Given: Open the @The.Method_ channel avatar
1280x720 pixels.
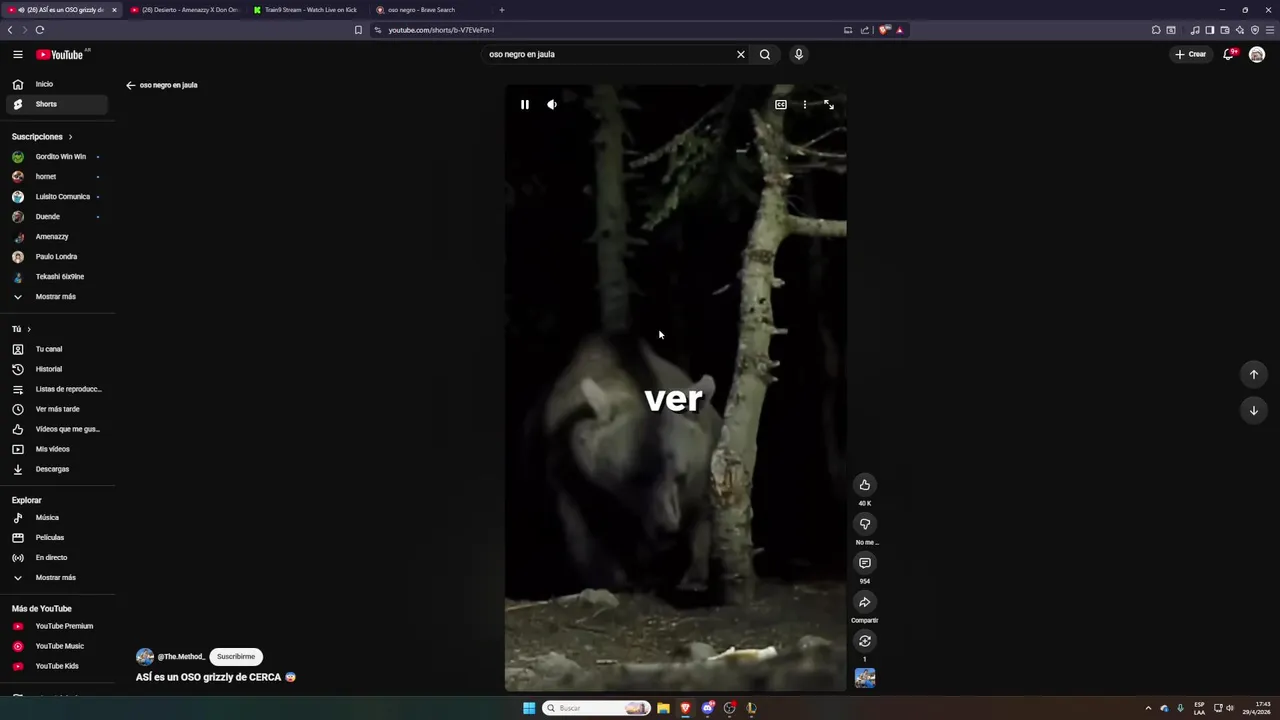Looking at the screenshot, I should click(145, 657).
